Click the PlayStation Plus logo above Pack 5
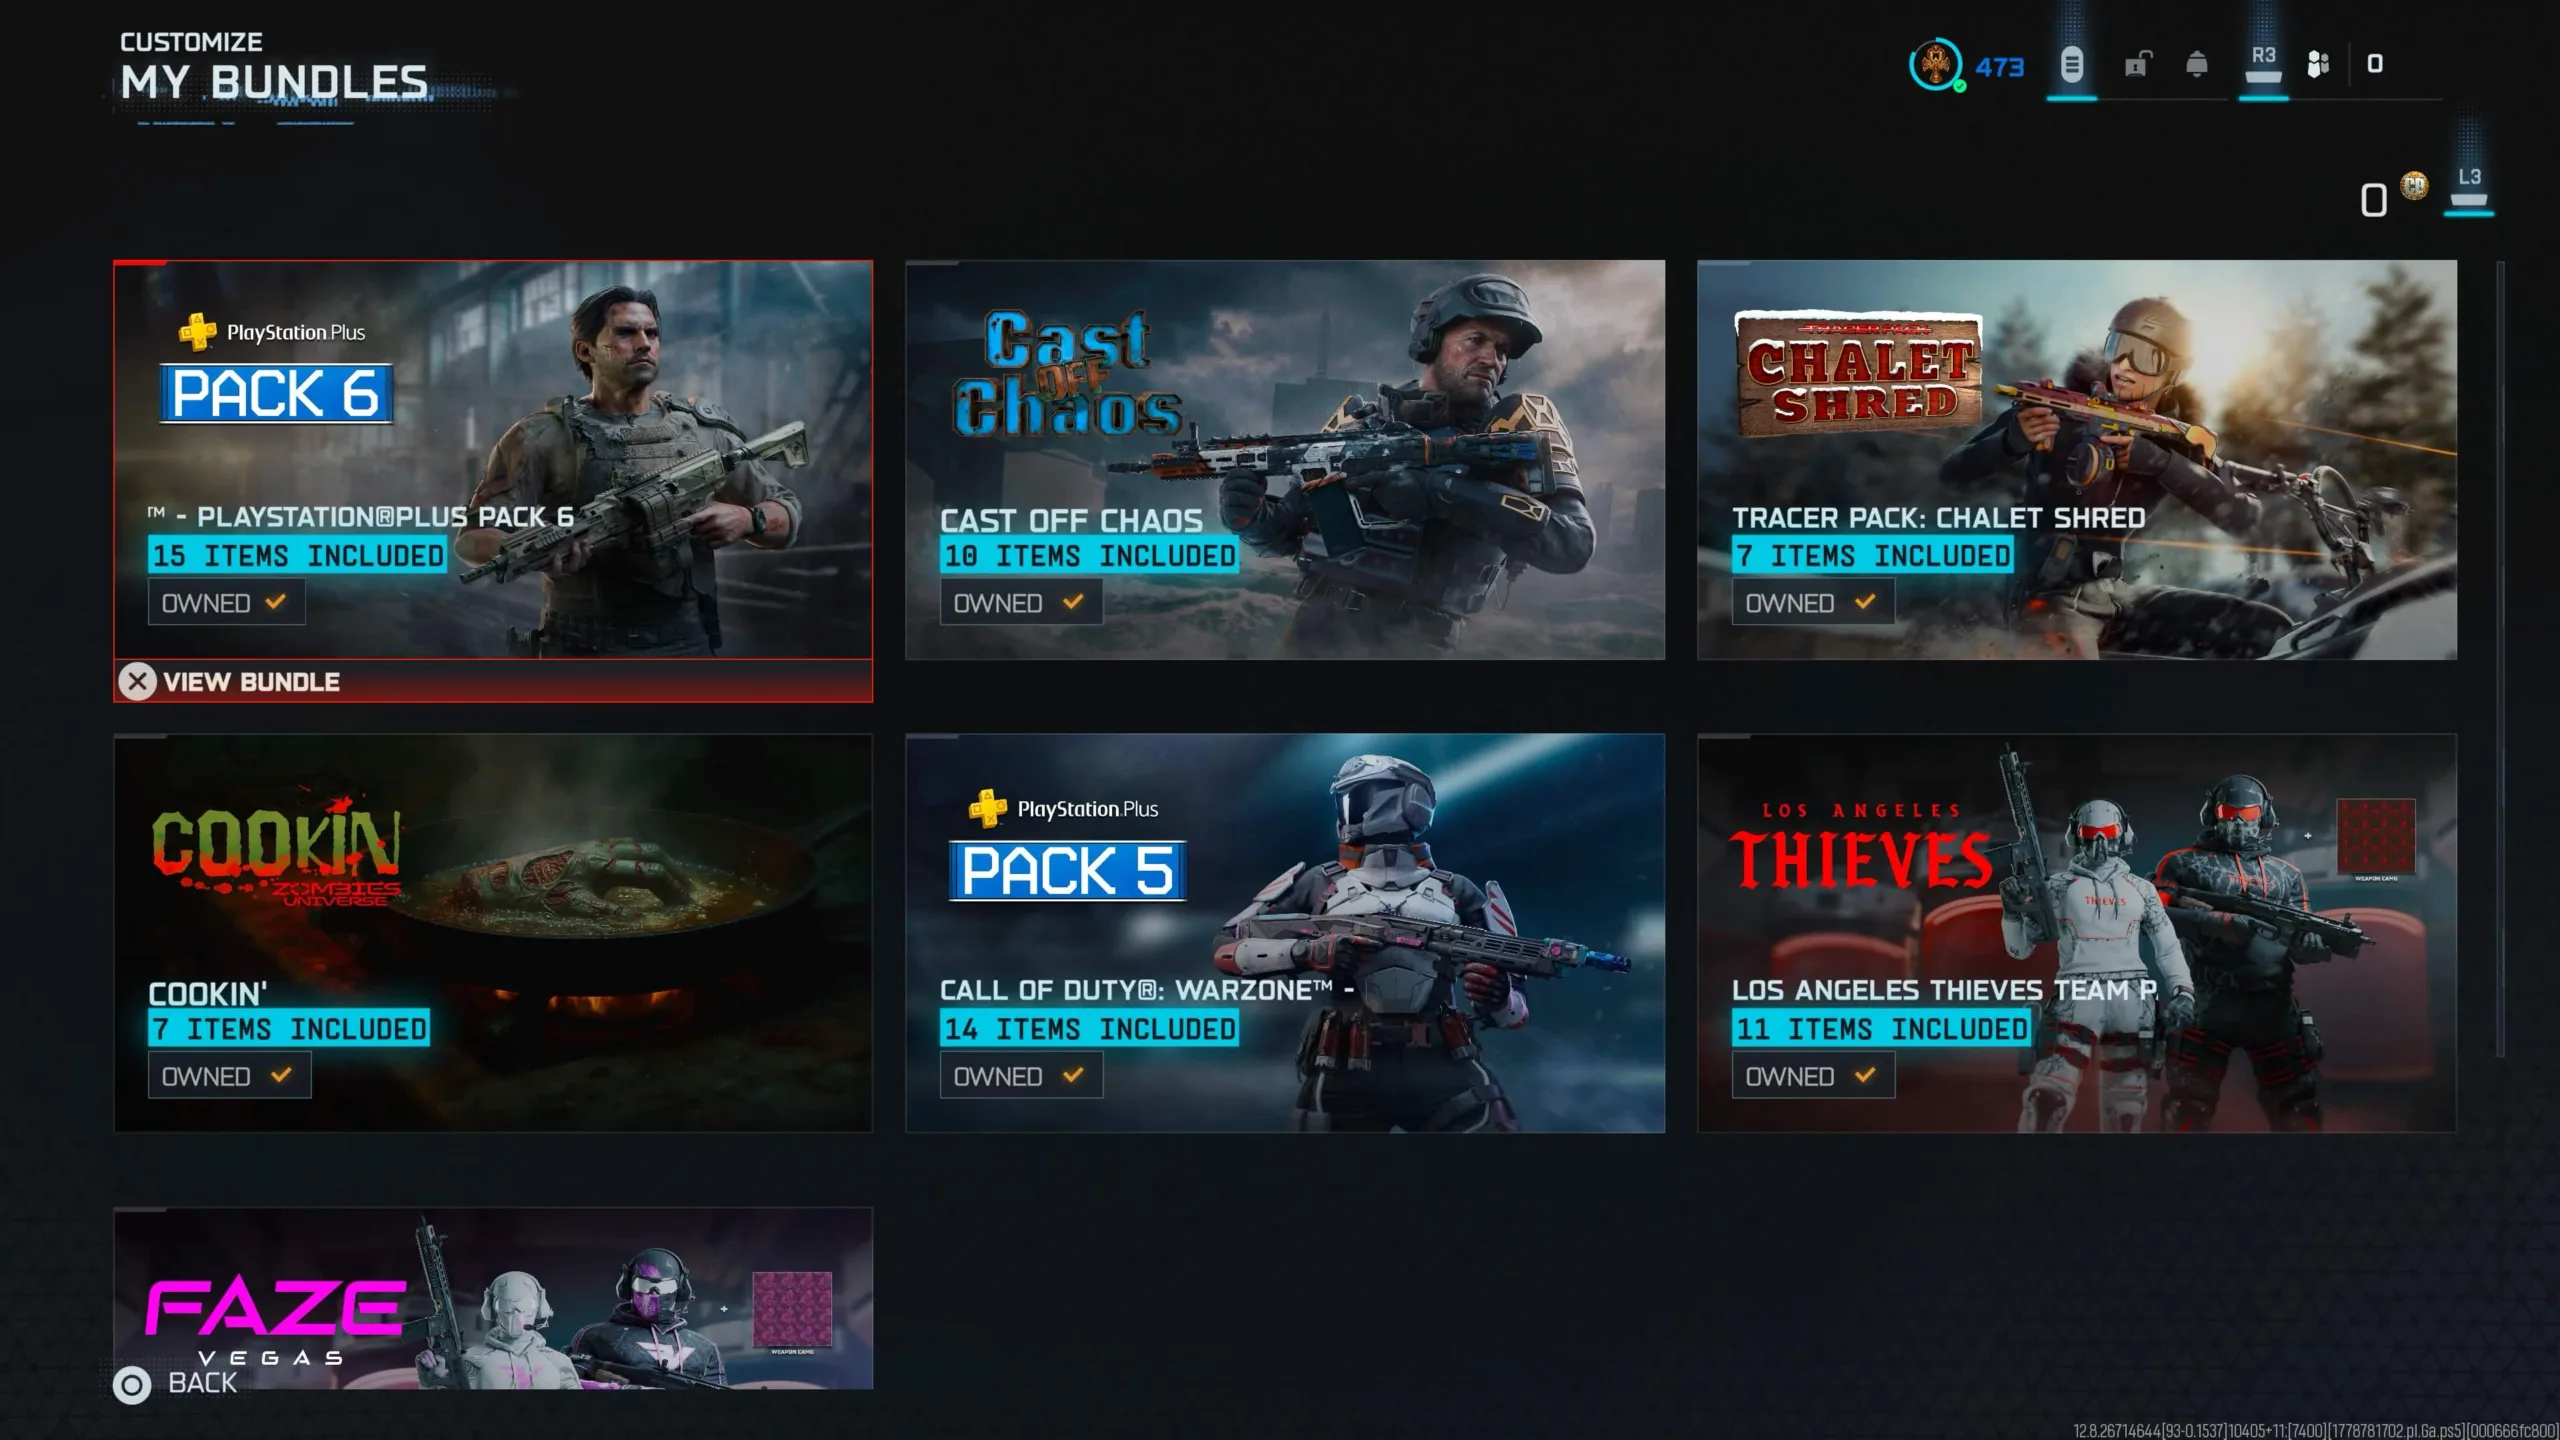2560x1440 pixels. click(1063, 808)
